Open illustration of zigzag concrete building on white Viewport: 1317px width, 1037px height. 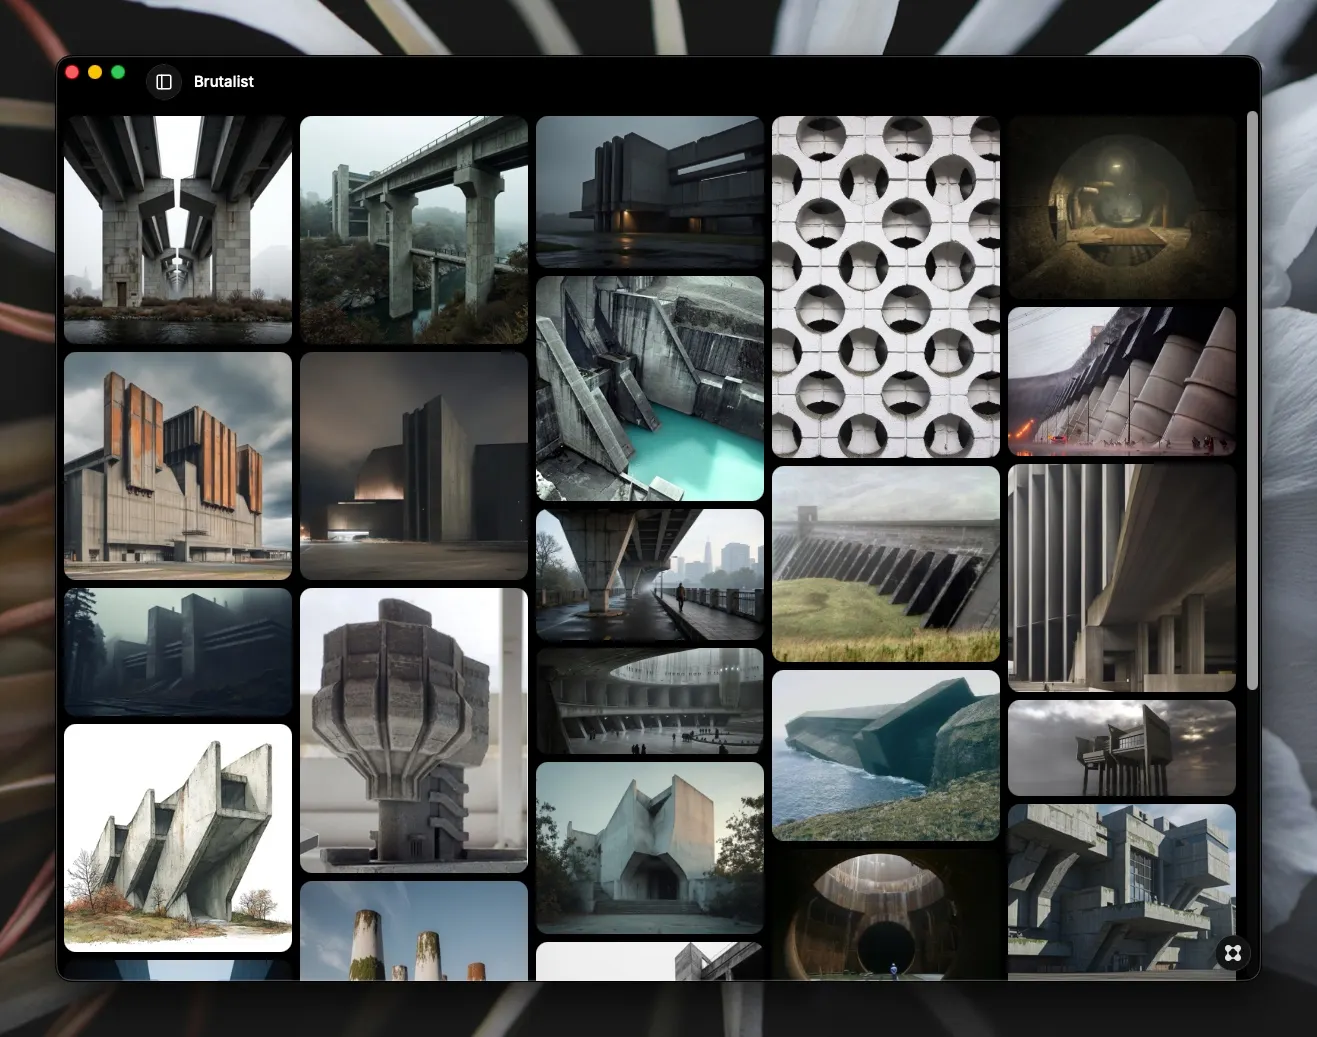[178, 838]
